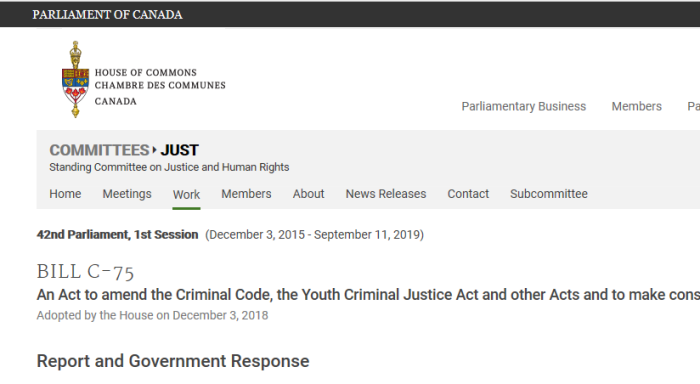This screenshot has width=700, height=384.
Task: Click the arrow between COMMITTEES and JUST
Action: (154, 150)
